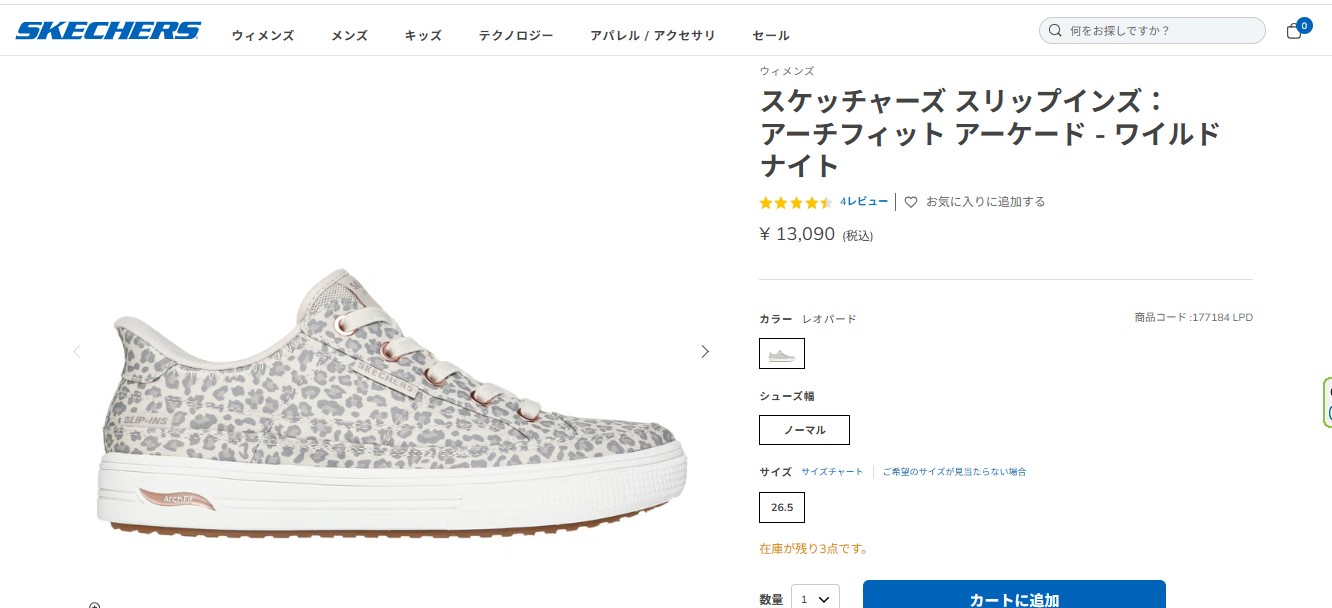Open the サイズチャート link
The height and width of the screenshot is (608, 1332).
click(832, 471)
